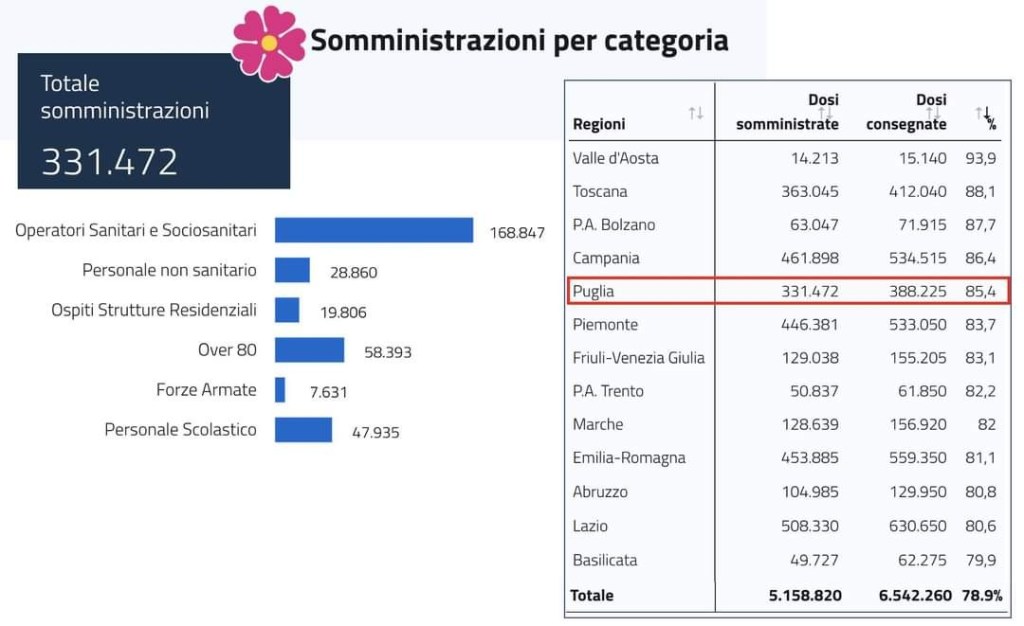Sort by Dosi consegnate column arrows

click(x=933, y=113)
